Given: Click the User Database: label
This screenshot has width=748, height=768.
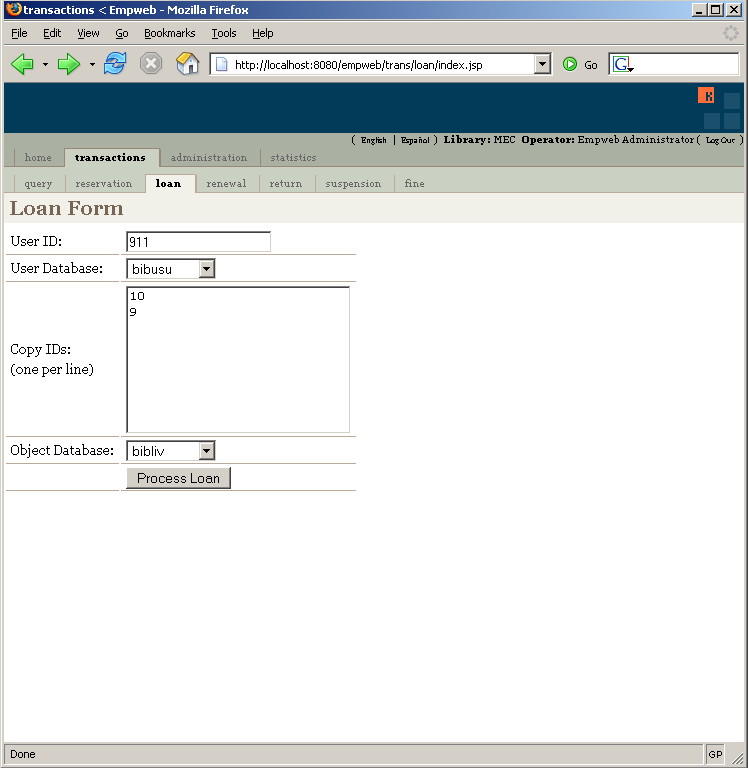Looking at the screenshot, I should (56, 268).
